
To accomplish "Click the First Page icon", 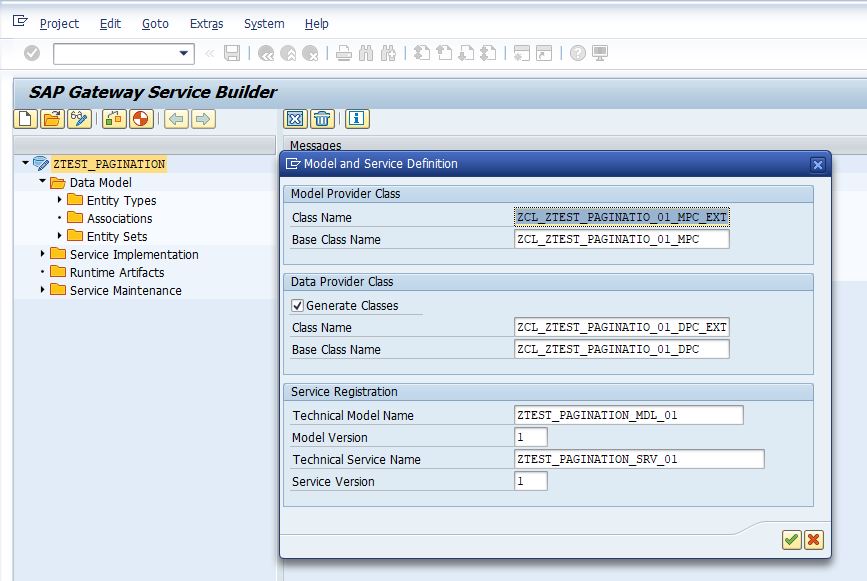I will [422, 53].
